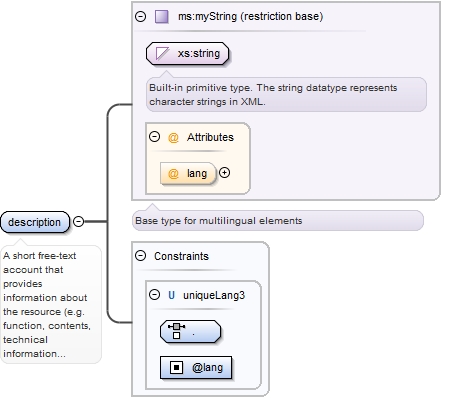The image size is (458, 398).
Task: Expand the lang attribute details
Action: [x=224, y=173]
